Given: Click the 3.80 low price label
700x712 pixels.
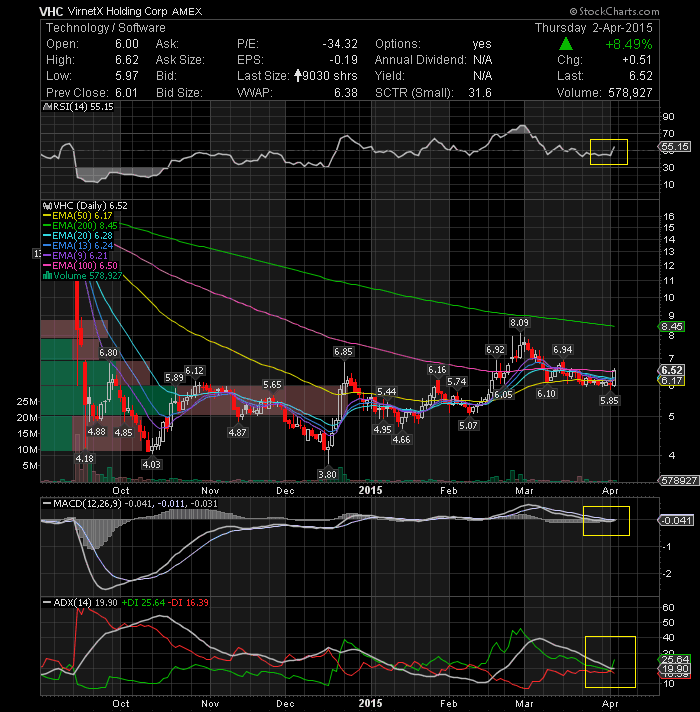Looking at the screenshot, I should pos(327,475).
